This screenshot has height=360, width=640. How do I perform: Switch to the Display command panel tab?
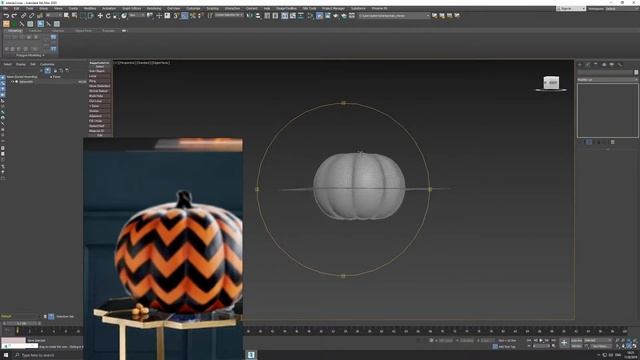click(611, 64)
